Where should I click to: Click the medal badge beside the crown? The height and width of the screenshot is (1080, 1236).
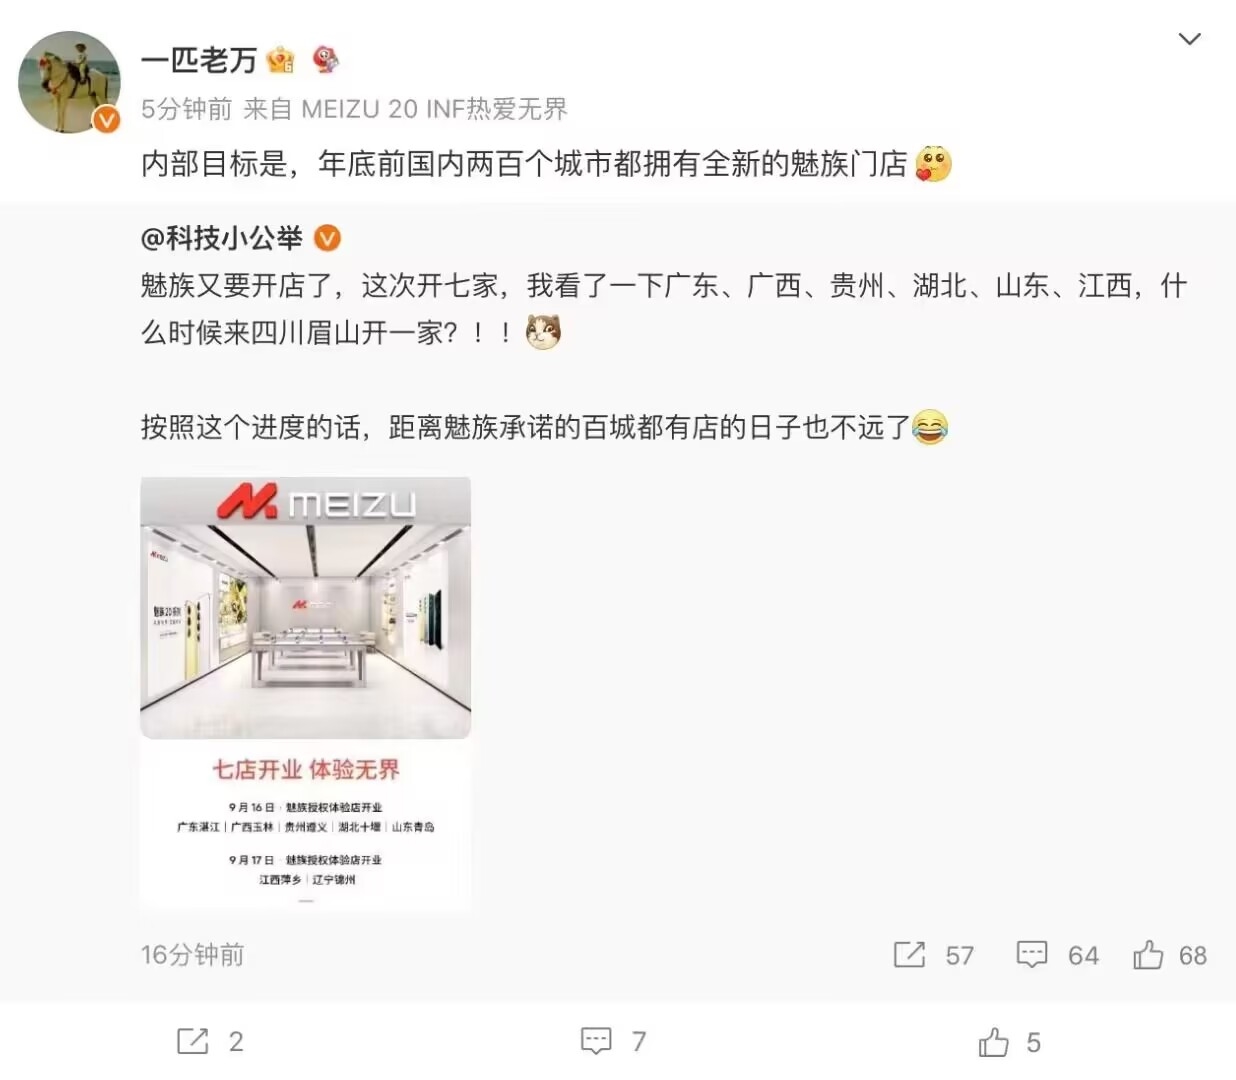[325, 60]
